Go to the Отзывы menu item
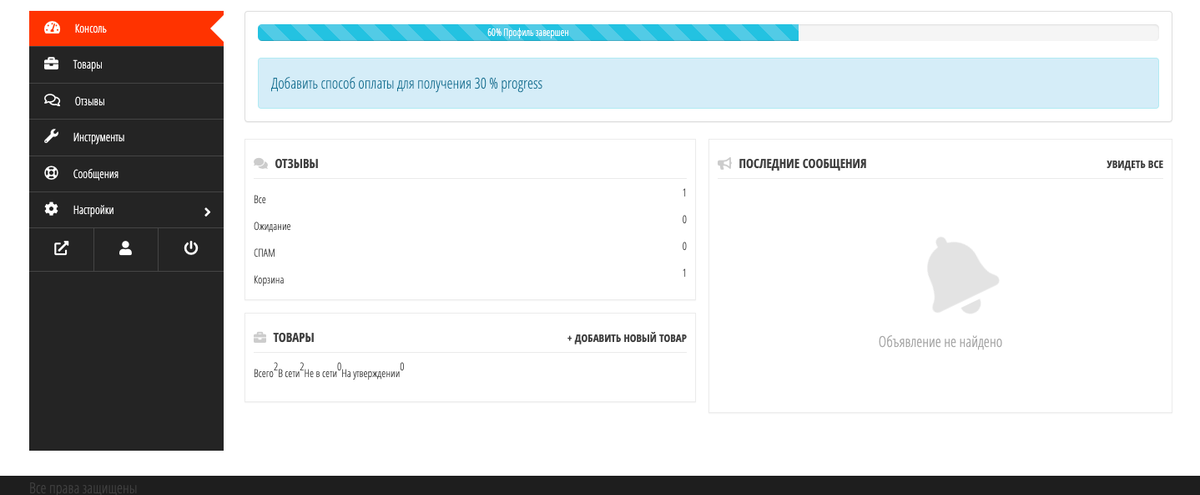 tap(126, 101)
